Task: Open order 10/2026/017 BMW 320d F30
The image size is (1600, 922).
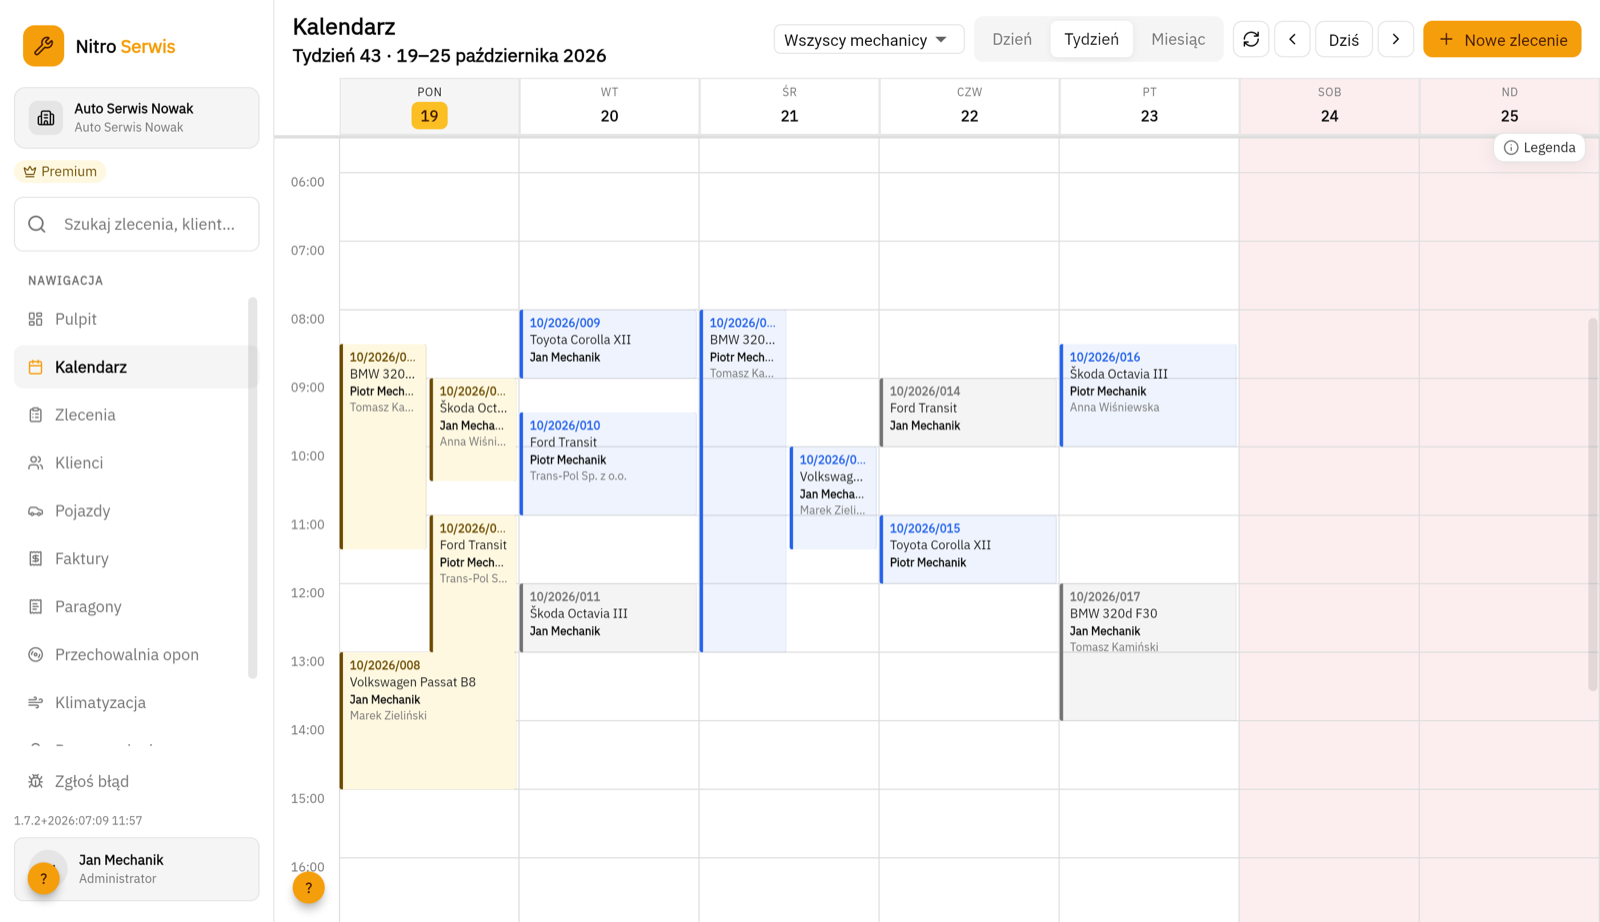Action: click(x=1149, y=652)
